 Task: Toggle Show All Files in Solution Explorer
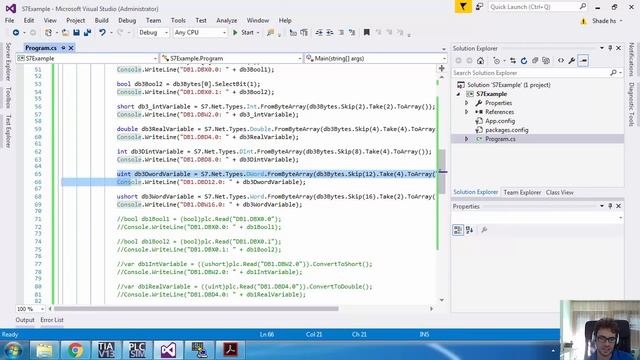tap(546, 60)
